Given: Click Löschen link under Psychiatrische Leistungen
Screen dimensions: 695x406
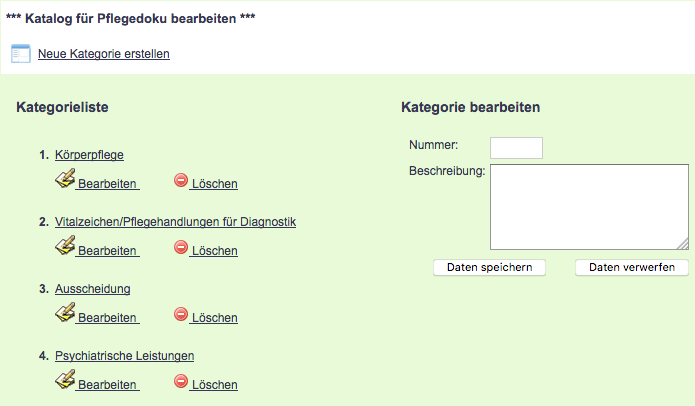Looking at the screenshot, I should [214, 385].
